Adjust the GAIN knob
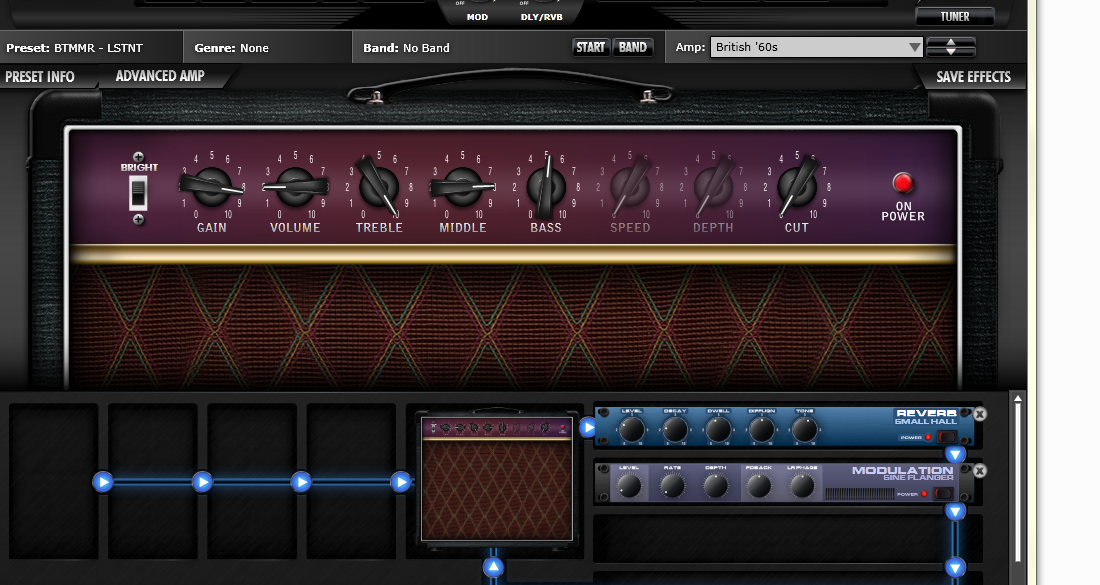The height and width of the screenshot is (585, 1100). point(211,186)
